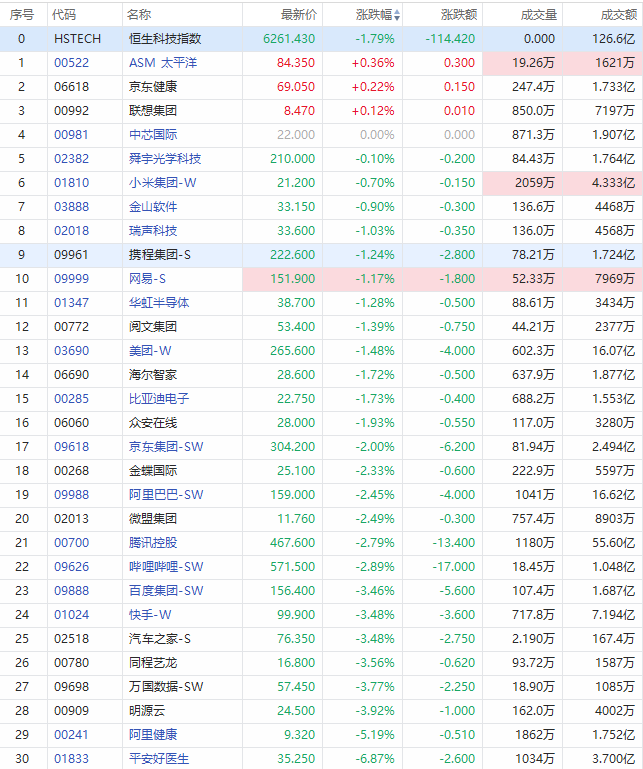Click the 名称 column header
Viewport: 643px width, 769px height.
click(x=139, y=15)
